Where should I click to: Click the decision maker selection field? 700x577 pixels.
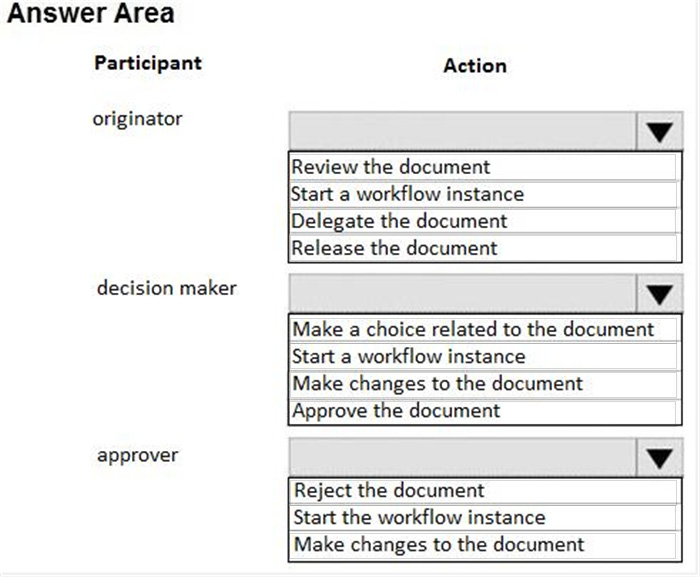coord(462,293)
